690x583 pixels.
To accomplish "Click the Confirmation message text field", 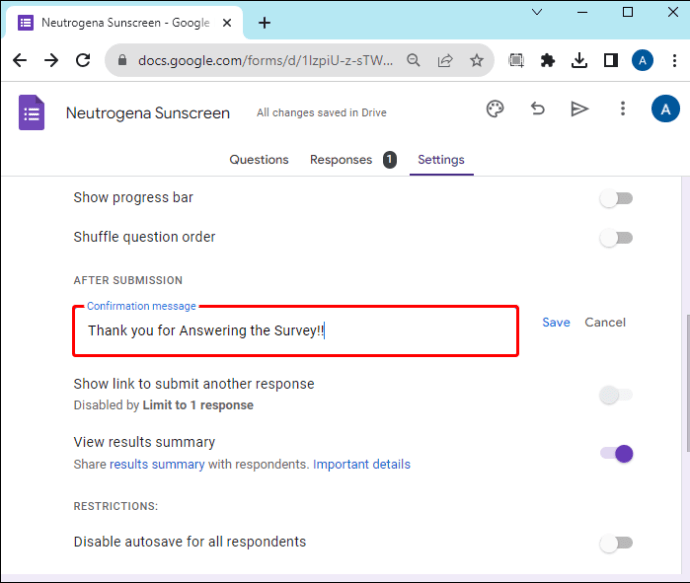I will pos(296,331).
